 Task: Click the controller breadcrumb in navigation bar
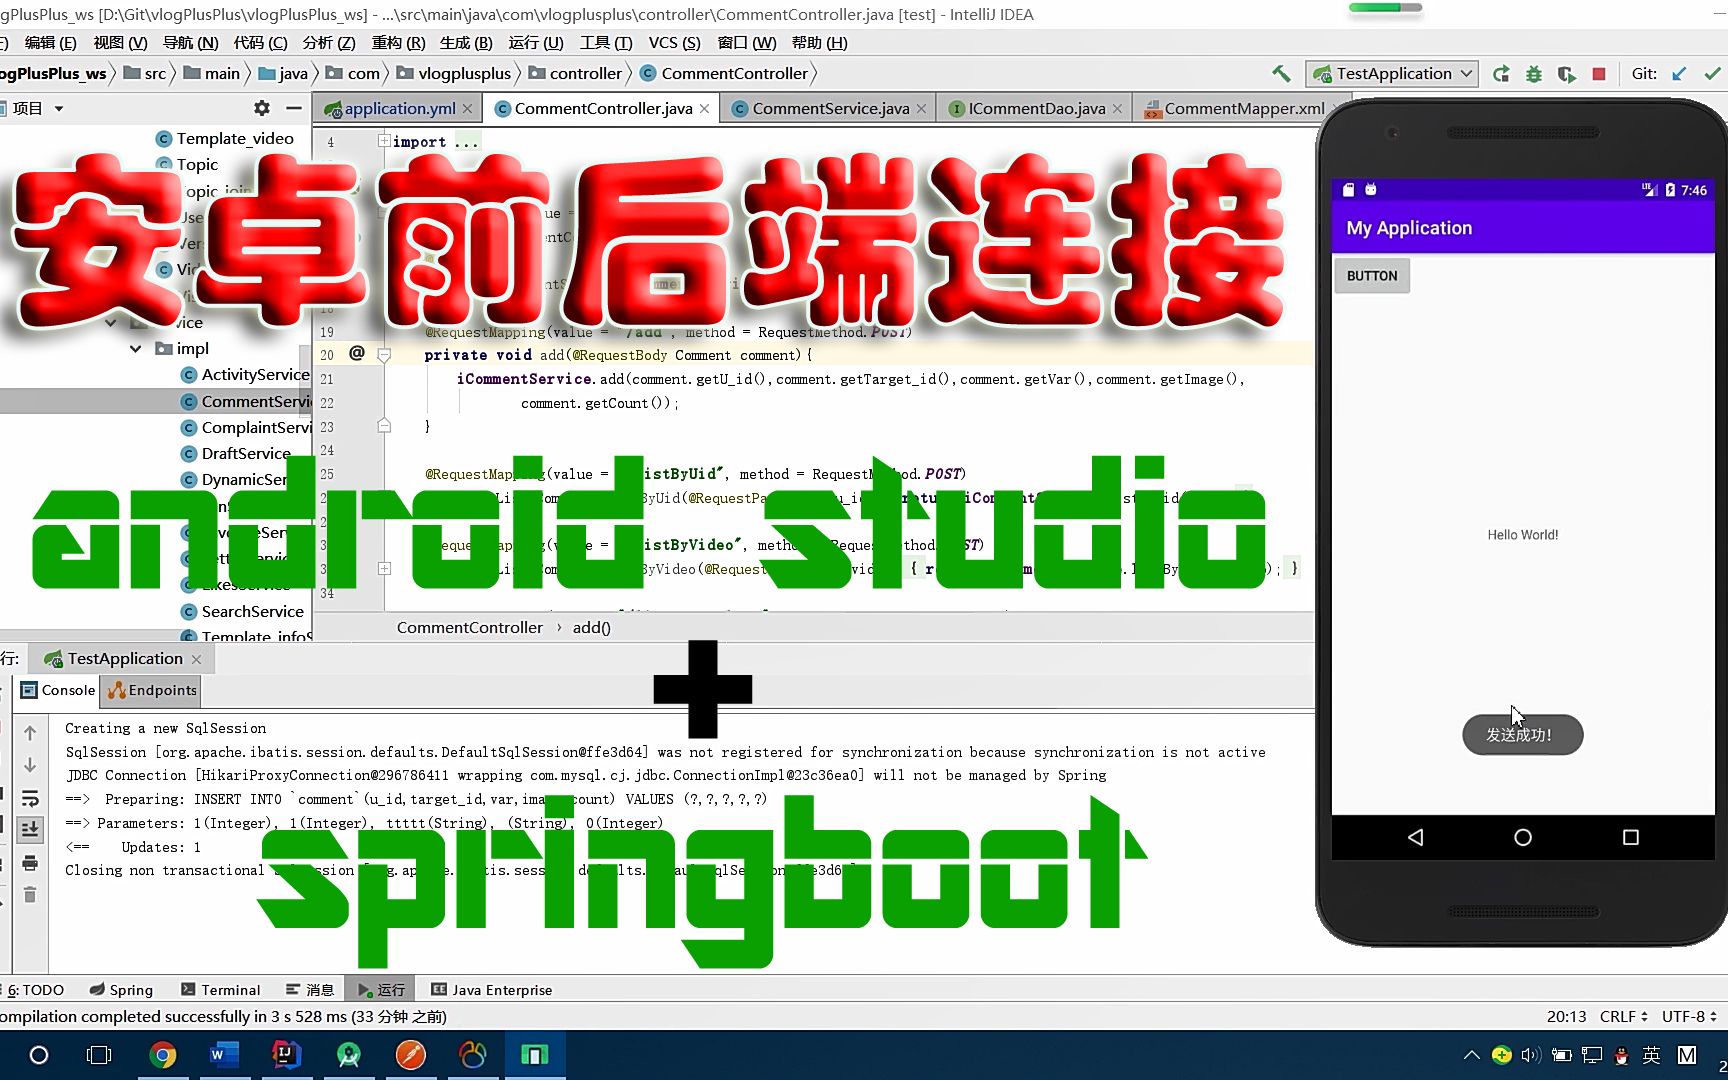[x=576, y=74]
